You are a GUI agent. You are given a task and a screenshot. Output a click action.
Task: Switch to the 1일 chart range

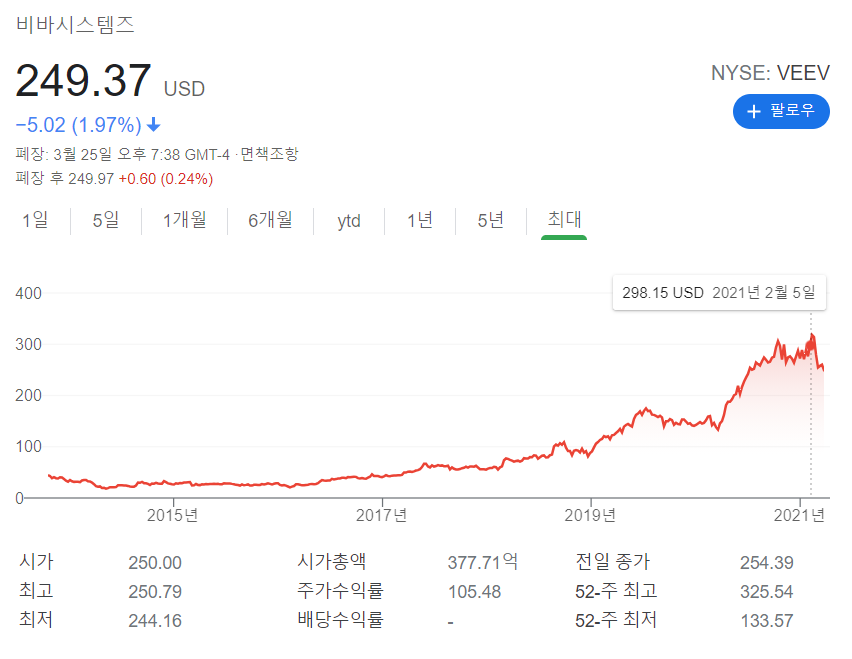[36, 220]
